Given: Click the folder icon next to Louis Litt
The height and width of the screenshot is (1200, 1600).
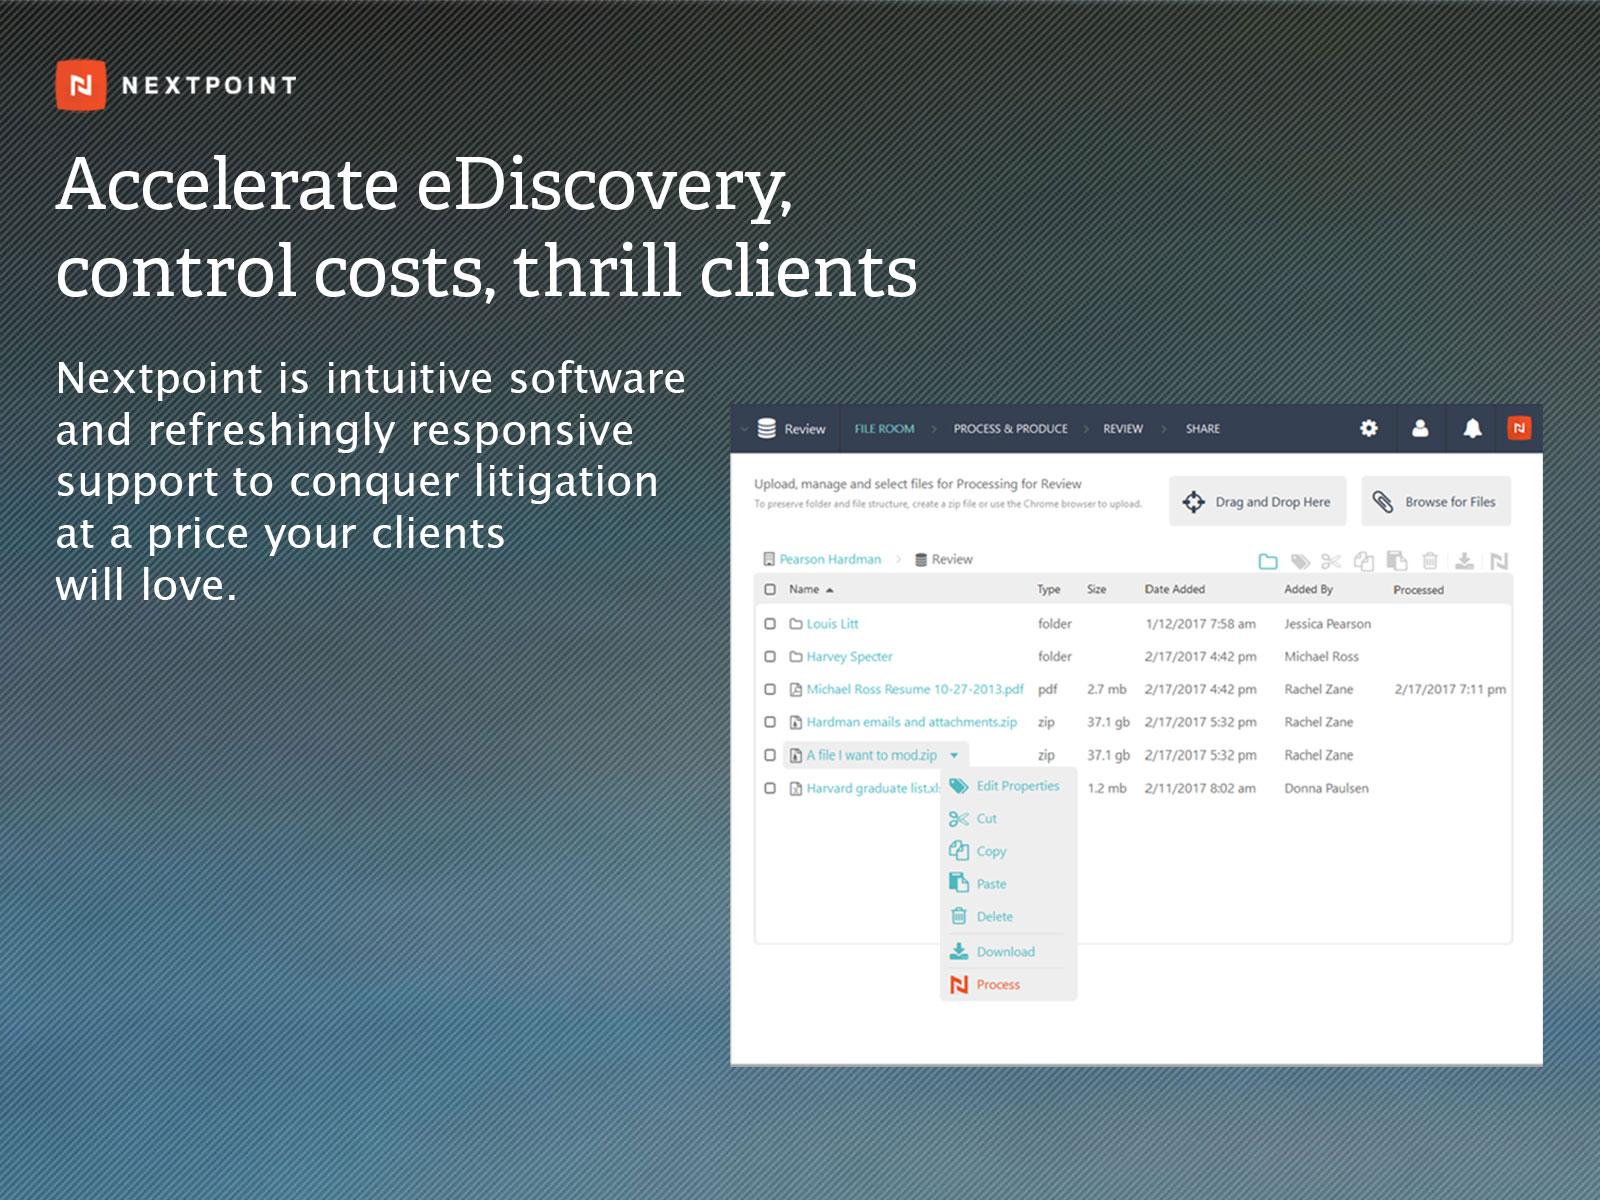Looking at the screenshot, I should [x=796, y=624].
